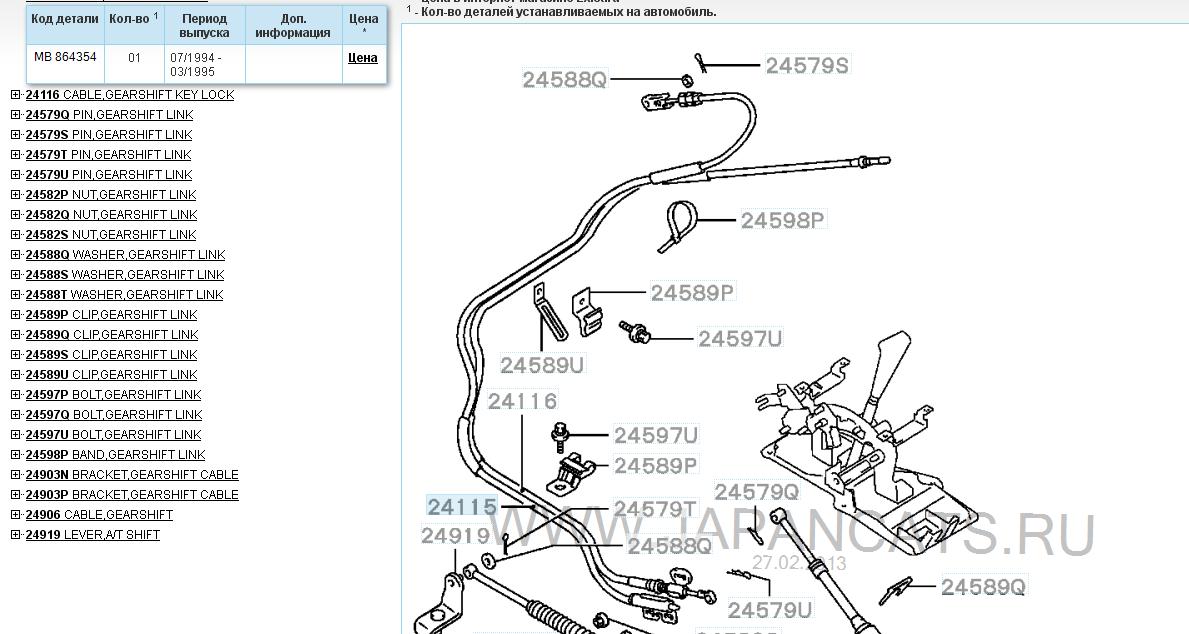Select diagram callout 24919
This screenshot has width=1189, height=634.
(x=456, y=535)
